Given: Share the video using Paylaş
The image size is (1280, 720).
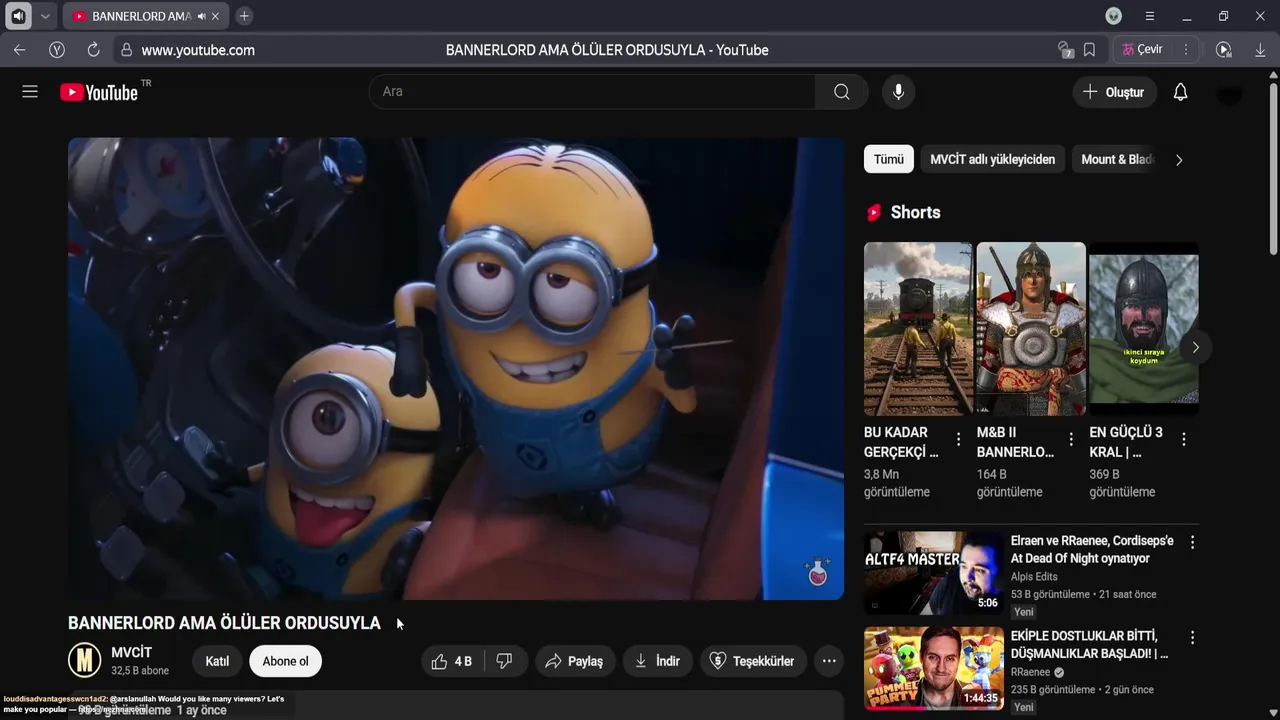Looking at the screenshot, I should click(x=574, y=661).
